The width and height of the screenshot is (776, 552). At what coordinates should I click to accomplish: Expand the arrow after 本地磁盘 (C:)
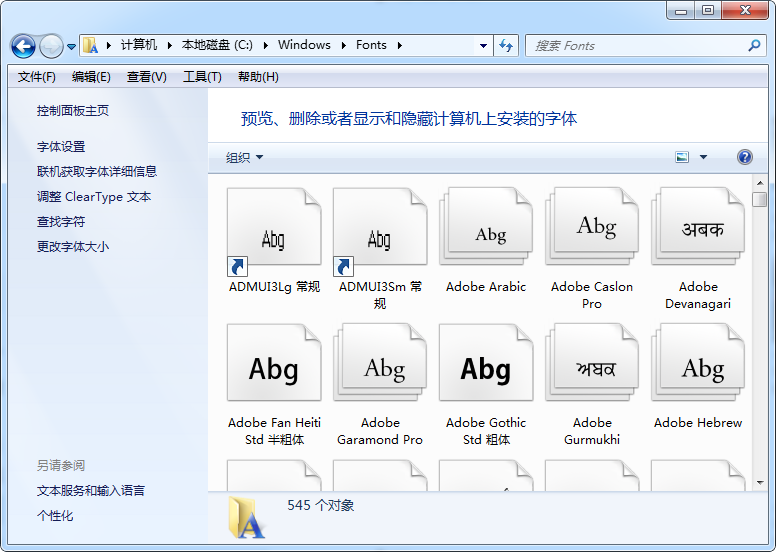click(265, 46)
